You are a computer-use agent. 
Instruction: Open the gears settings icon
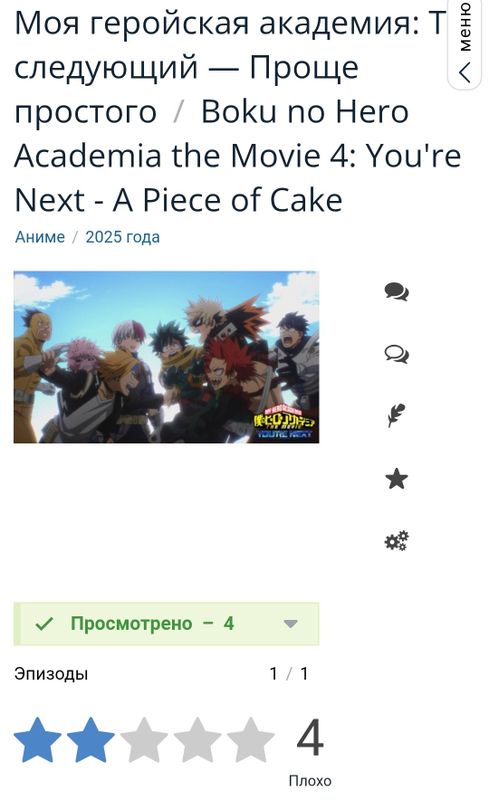click(x=396, y=541)
